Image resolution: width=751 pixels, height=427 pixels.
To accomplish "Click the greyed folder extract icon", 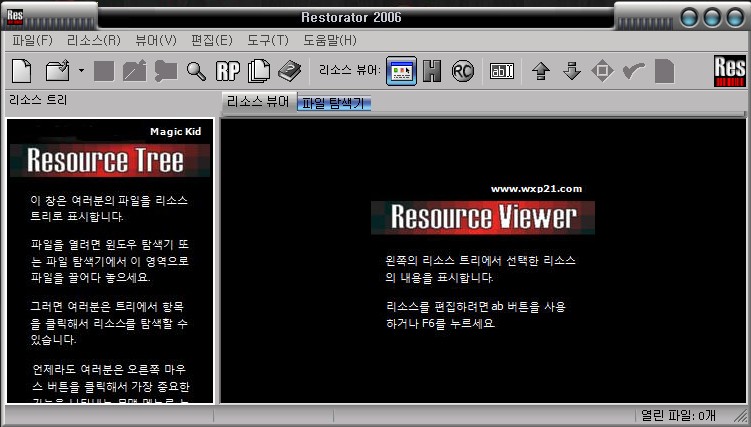I will pyautogui.click(x=166, y=71).
